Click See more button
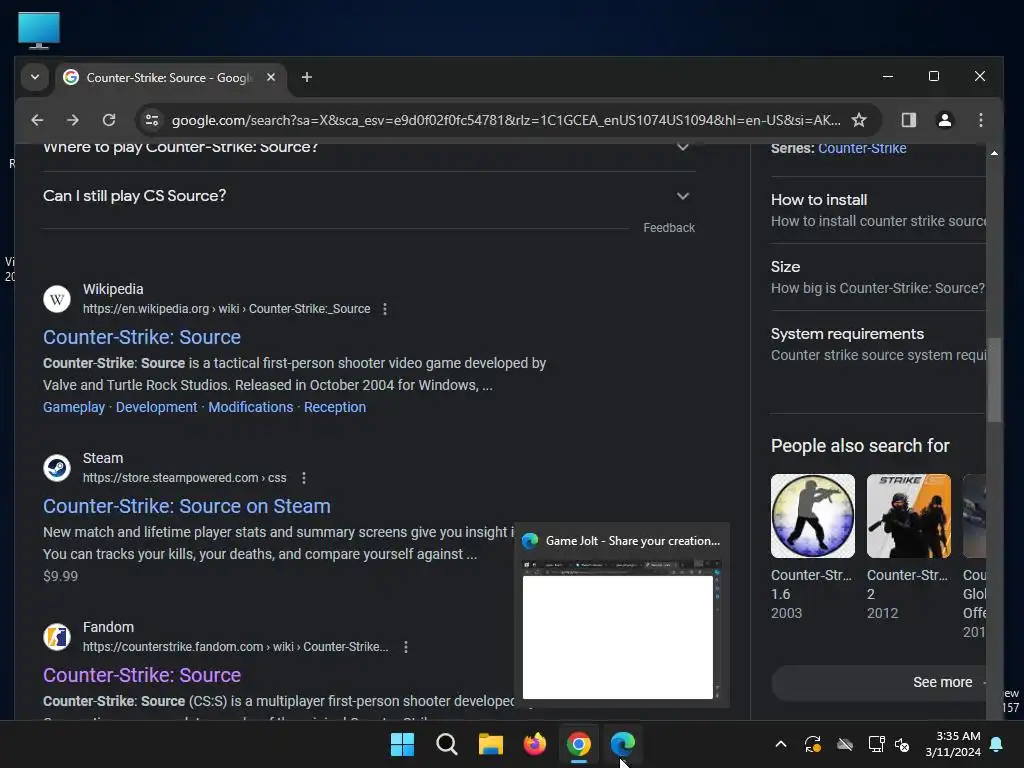Image resolution: width=1024 pixels, height=768 pixels. [x=879, y=682]
